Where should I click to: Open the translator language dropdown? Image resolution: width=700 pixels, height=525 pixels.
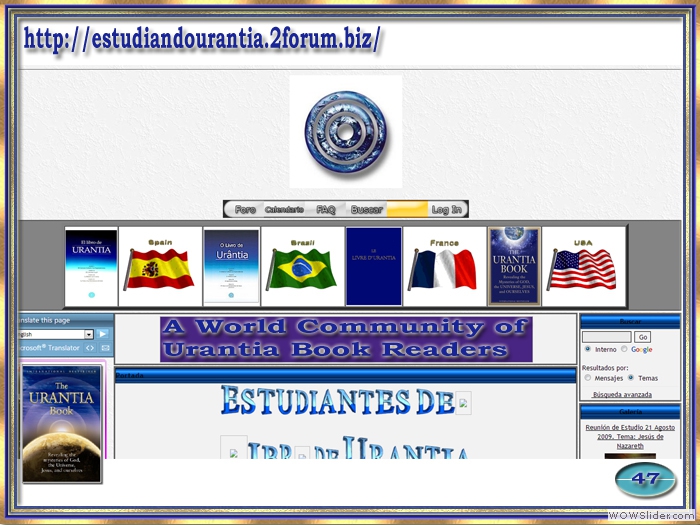88,334
